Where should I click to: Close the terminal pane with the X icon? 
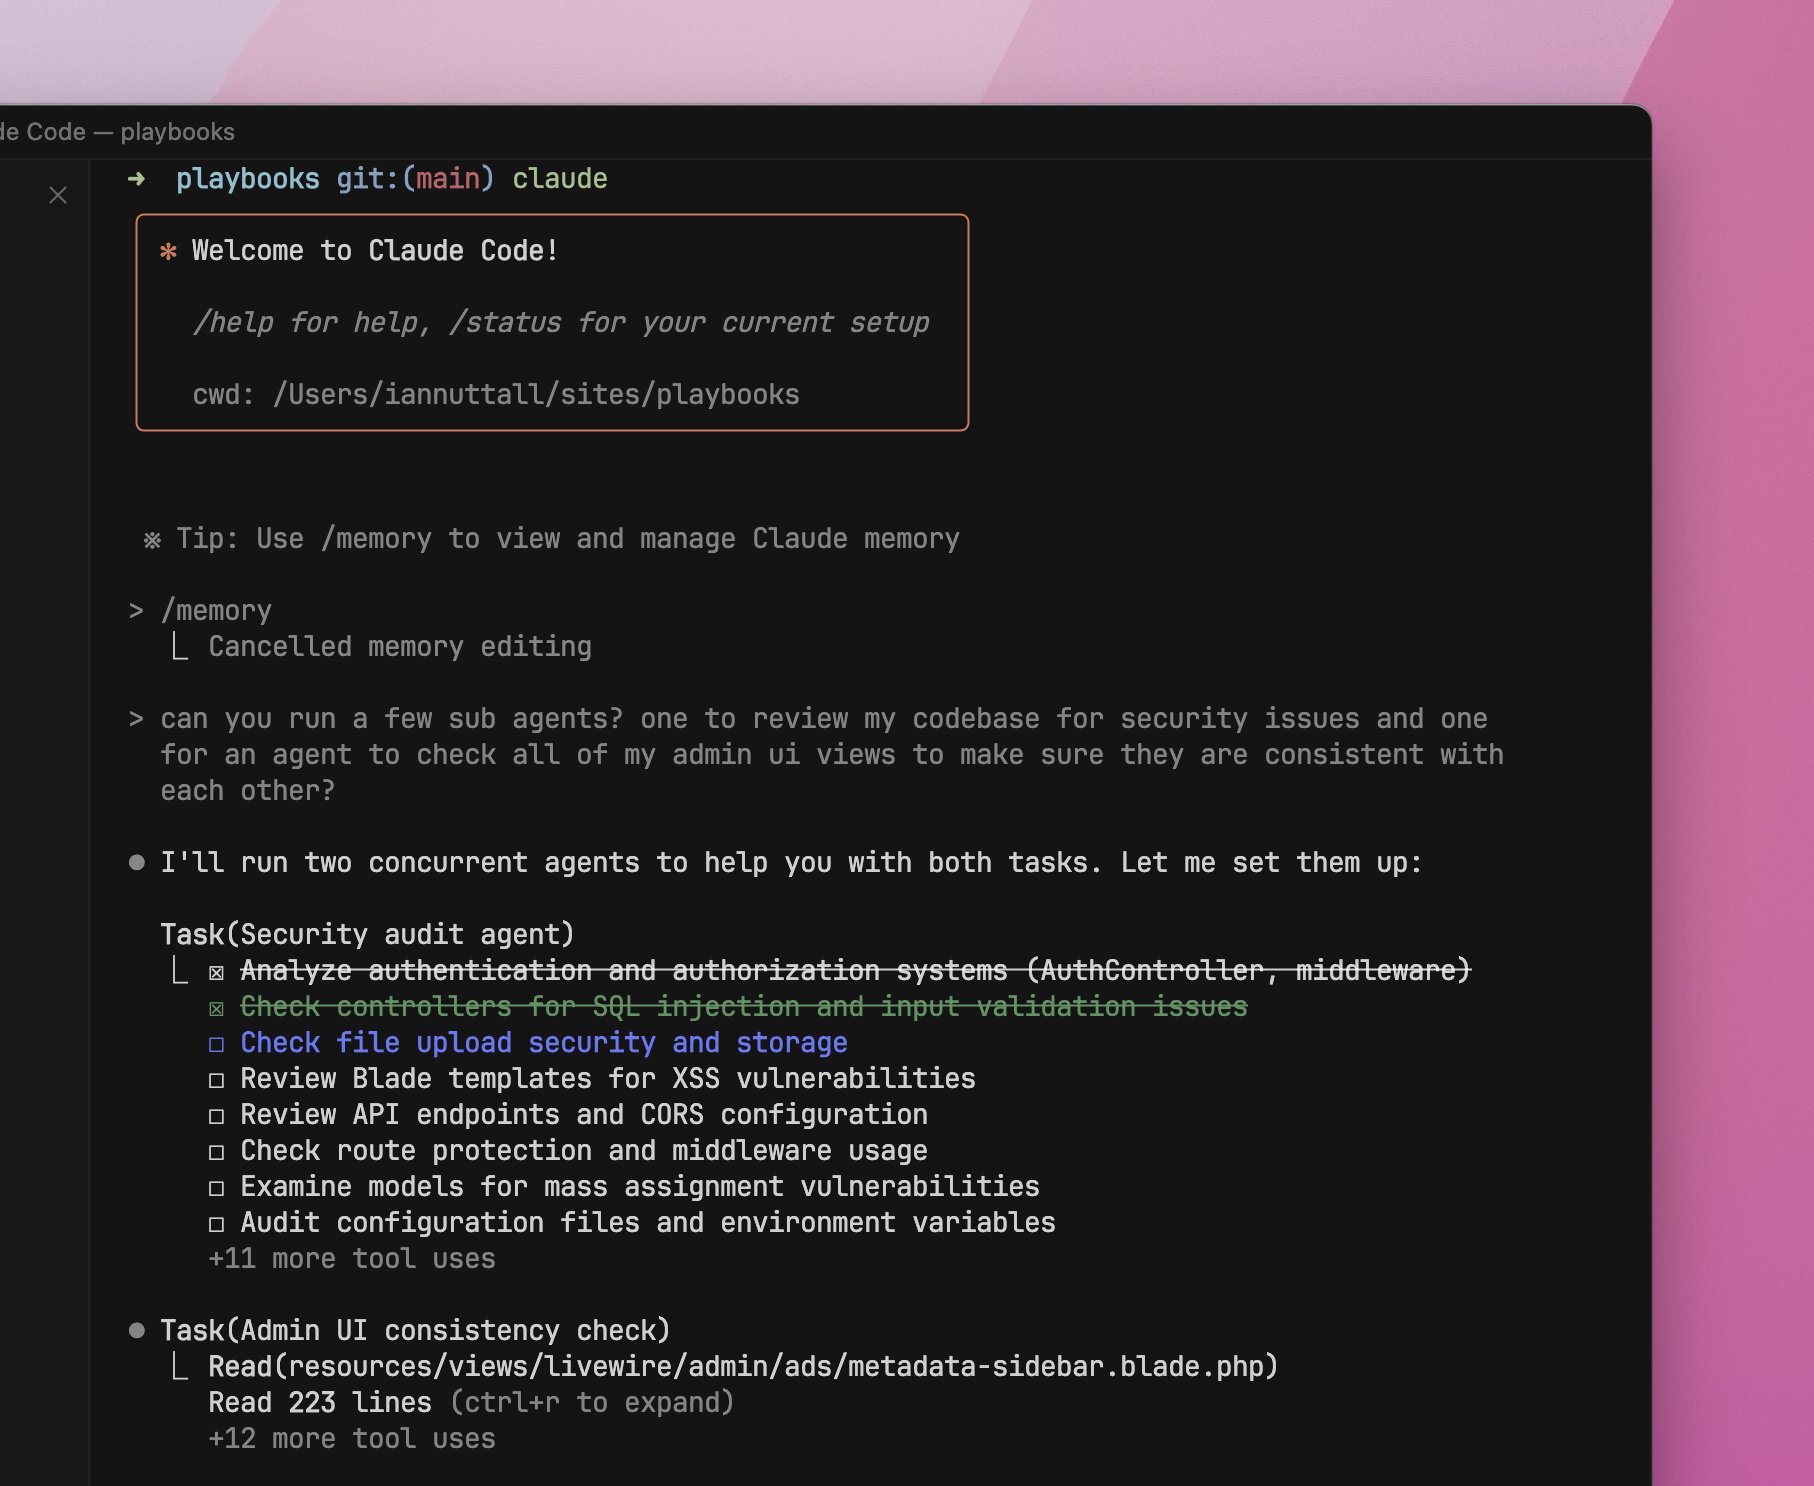coord(58,195)
